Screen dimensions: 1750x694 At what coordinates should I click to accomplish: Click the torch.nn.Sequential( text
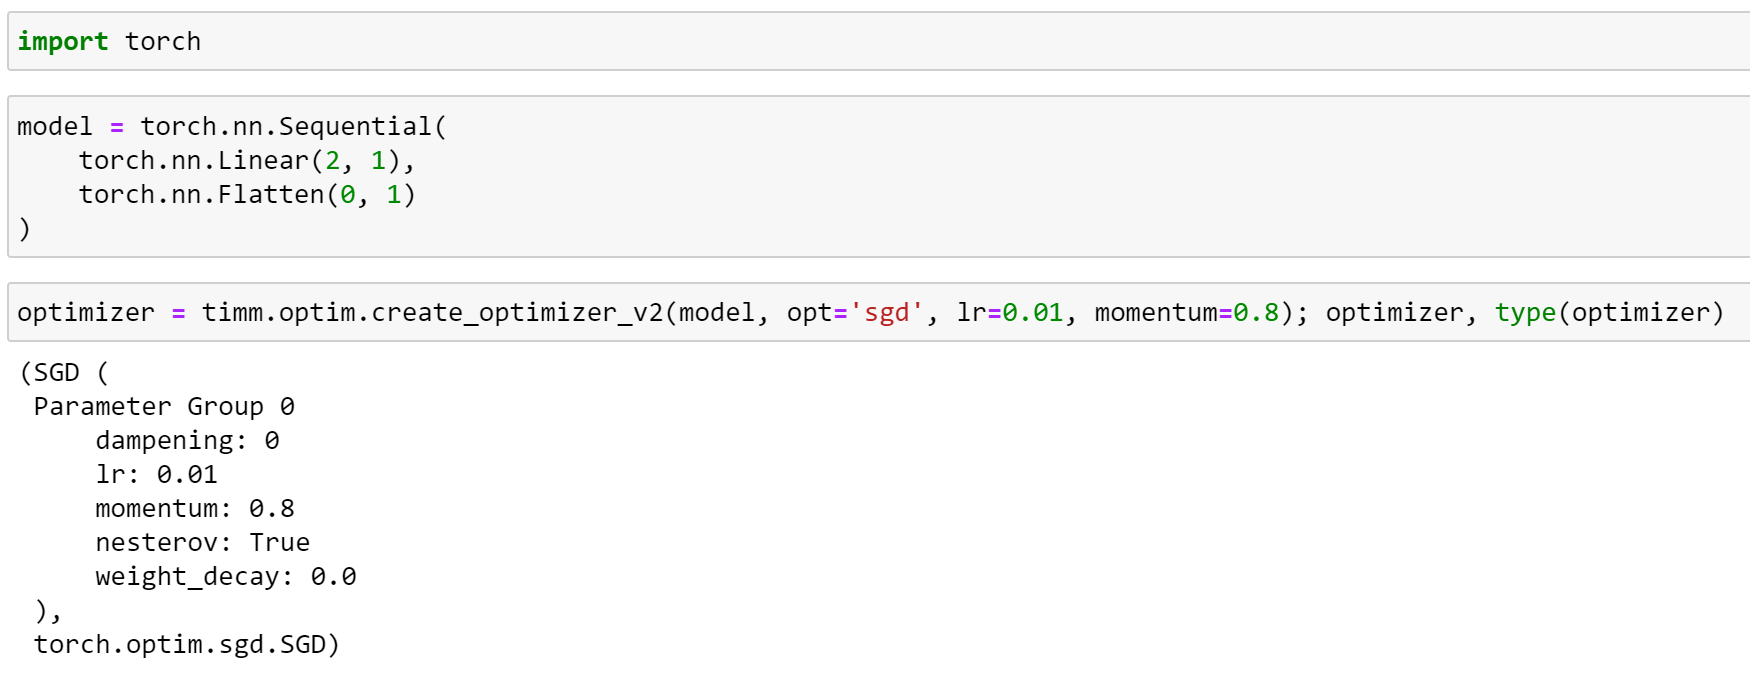pyautogui.click(x=293, y=127)
